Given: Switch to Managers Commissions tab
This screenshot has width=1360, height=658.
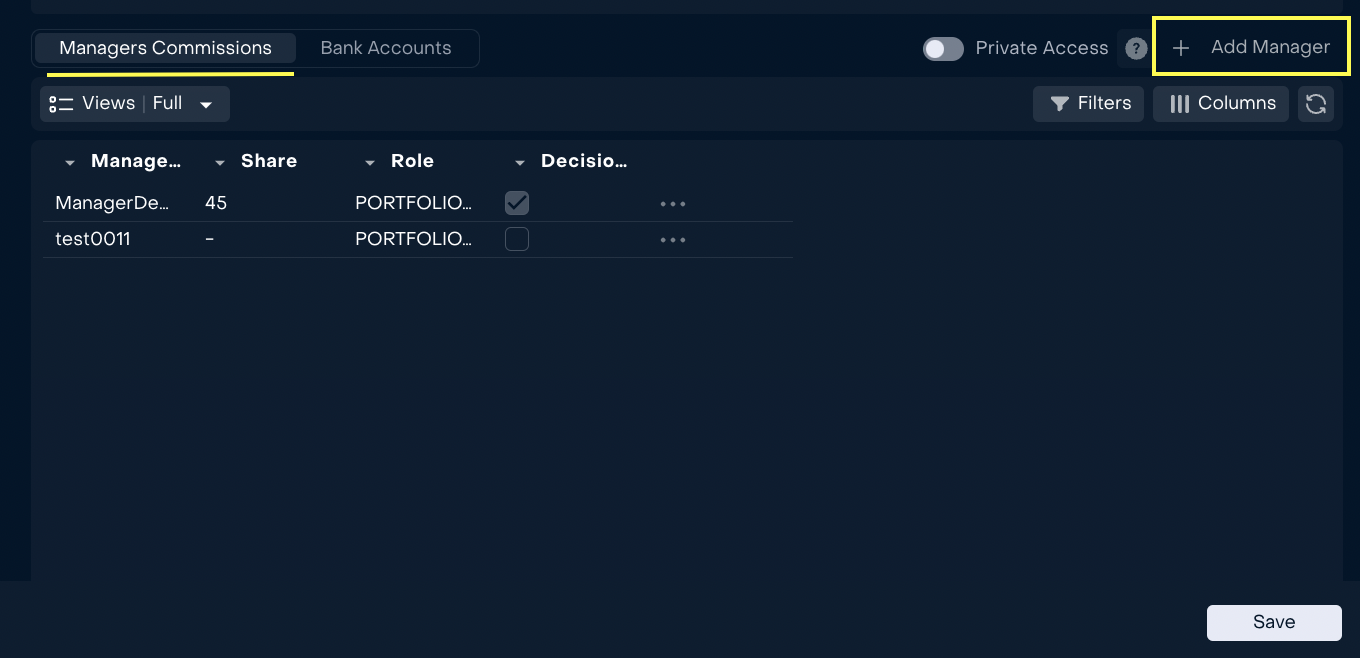Looking at the screenshot, I should click(165, 48).
